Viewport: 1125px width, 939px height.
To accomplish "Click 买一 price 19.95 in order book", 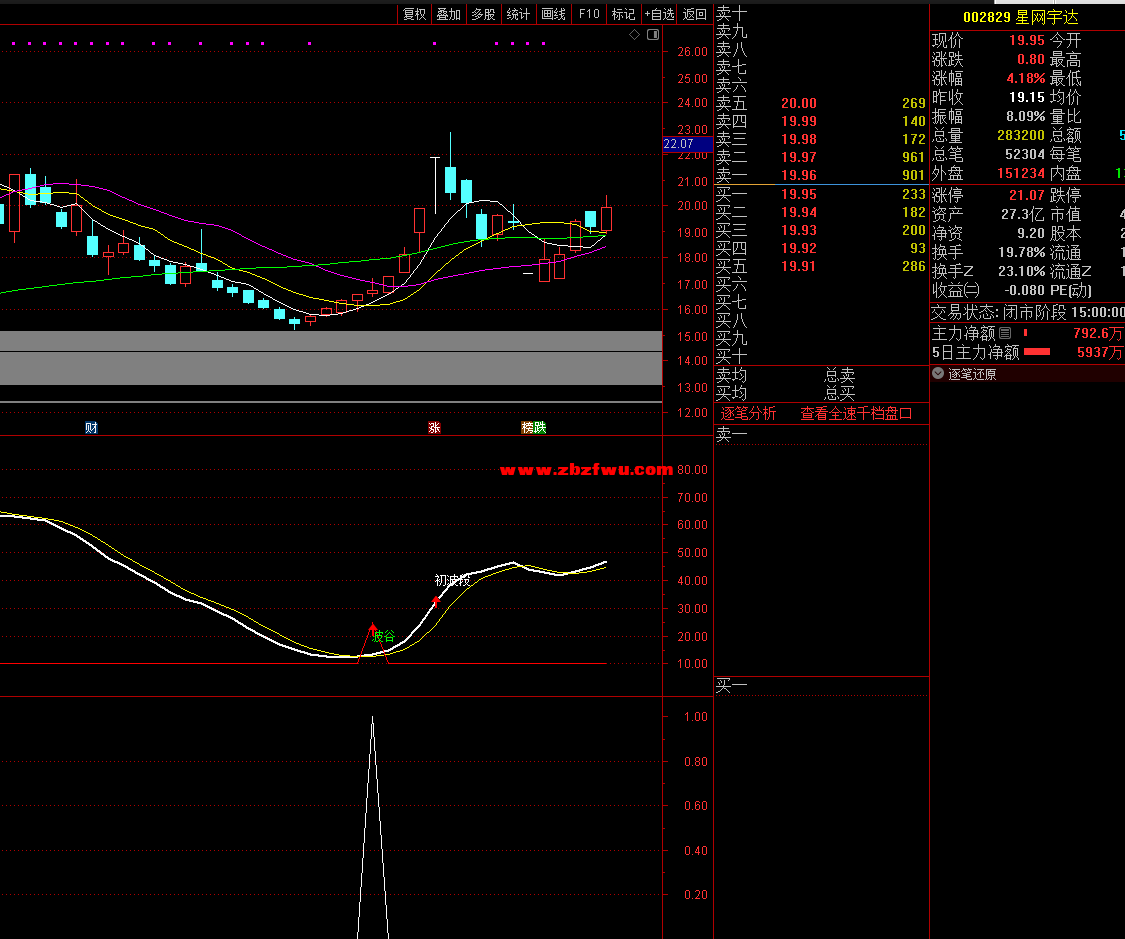I will pos(799,194).
